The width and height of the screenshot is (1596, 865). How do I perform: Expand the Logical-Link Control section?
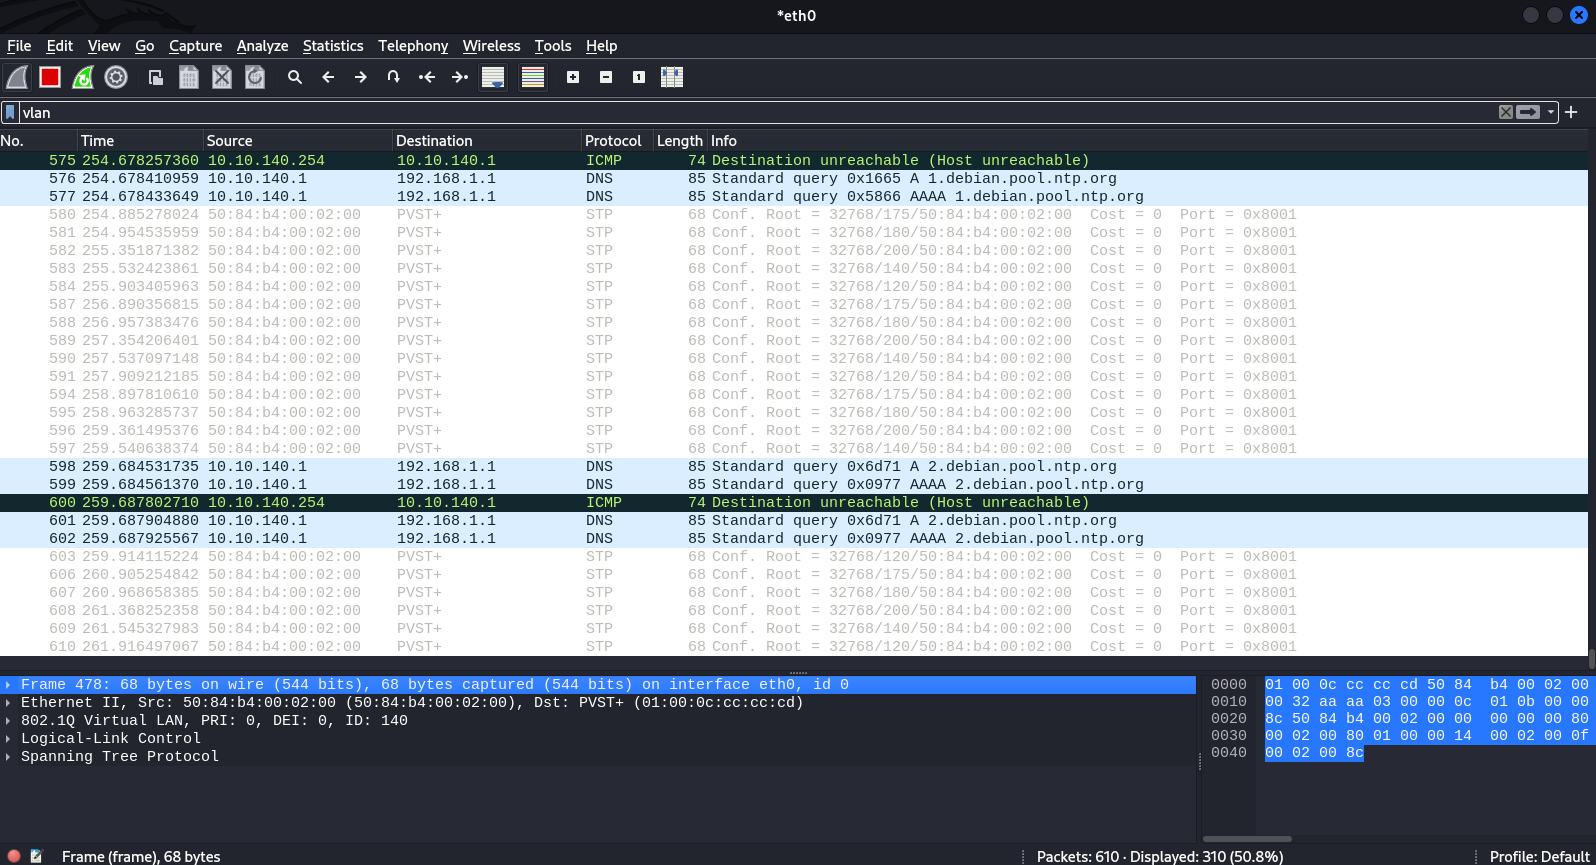click(x=8, y=739)
